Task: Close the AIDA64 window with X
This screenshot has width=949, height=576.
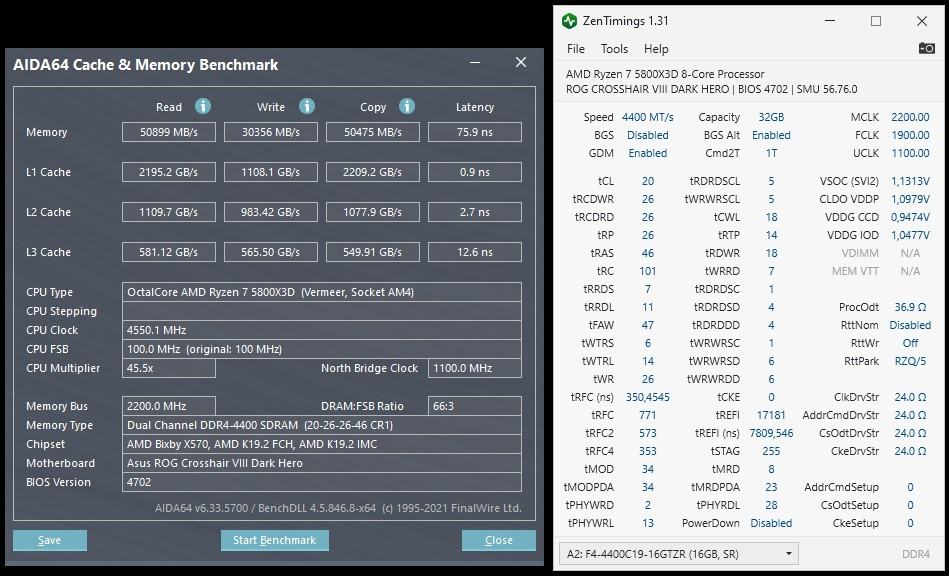Action: 520,62
